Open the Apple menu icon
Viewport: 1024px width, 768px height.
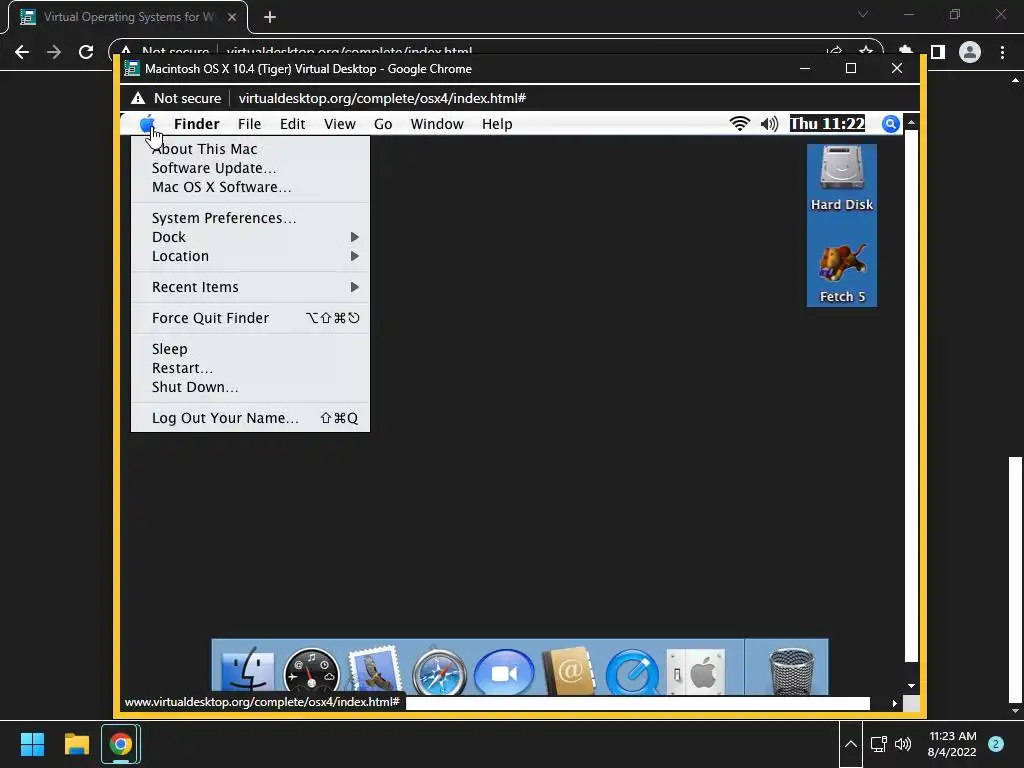(147, 123)
